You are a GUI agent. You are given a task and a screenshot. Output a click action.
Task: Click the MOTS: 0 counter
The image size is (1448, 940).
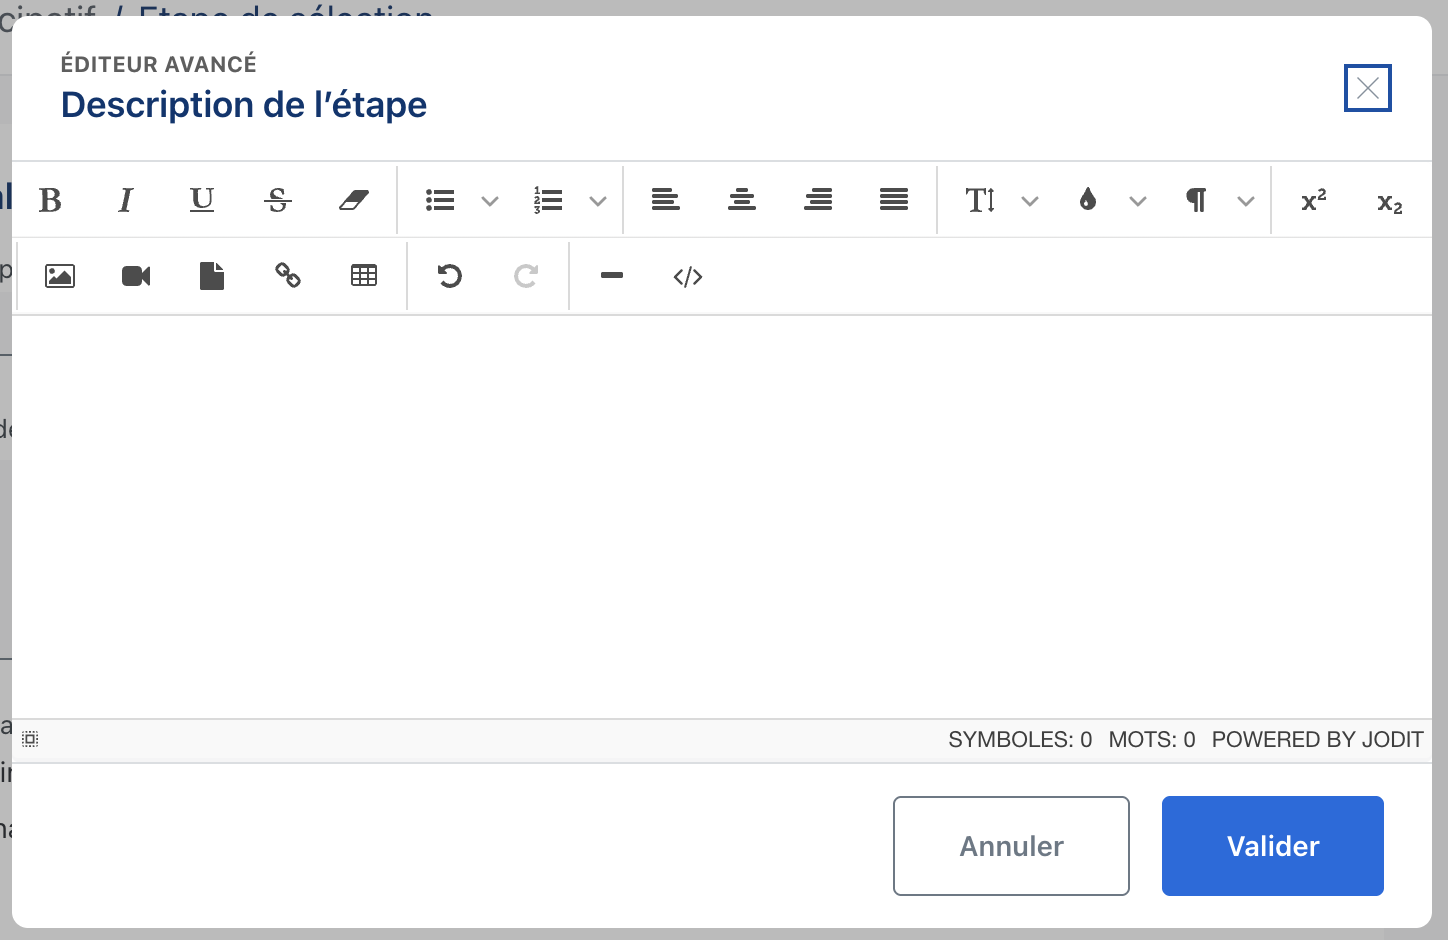coord(1152,740)
